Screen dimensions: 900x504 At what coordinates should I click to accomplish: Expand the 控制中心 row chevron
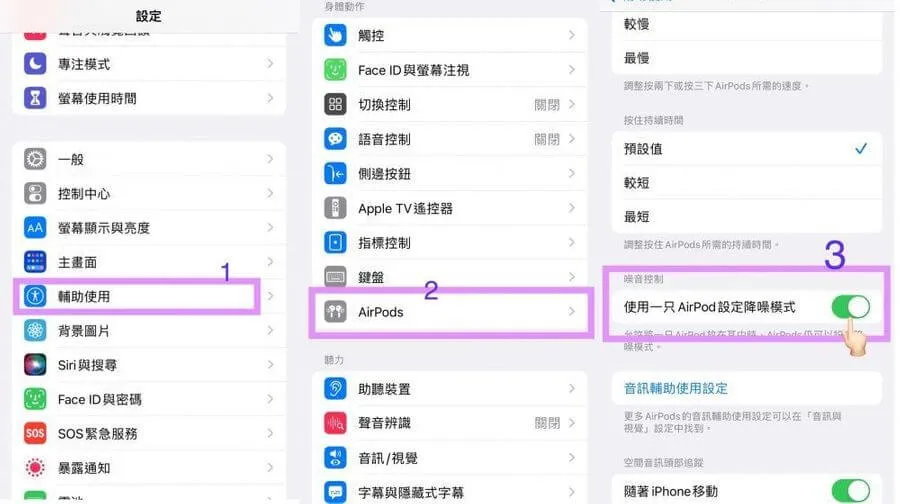point(270,193)
